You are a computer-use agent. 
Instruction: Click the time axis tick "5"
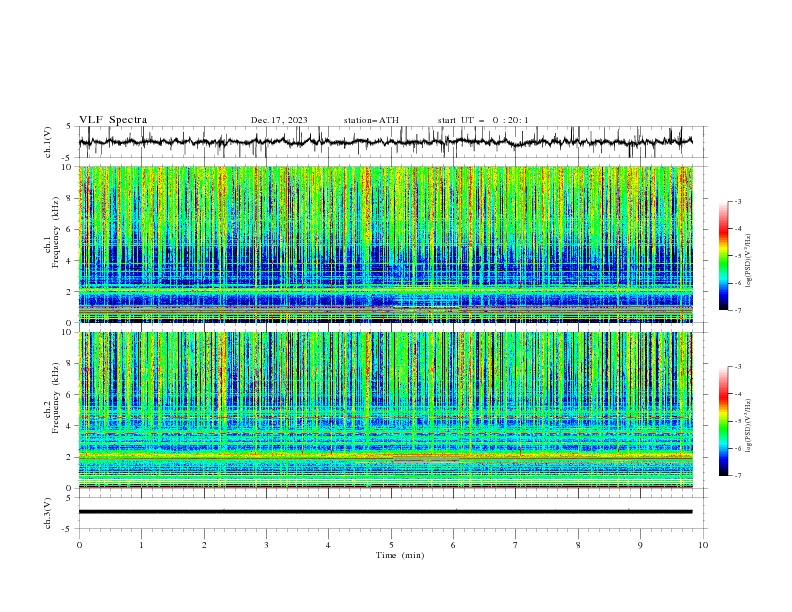point(391,545)
